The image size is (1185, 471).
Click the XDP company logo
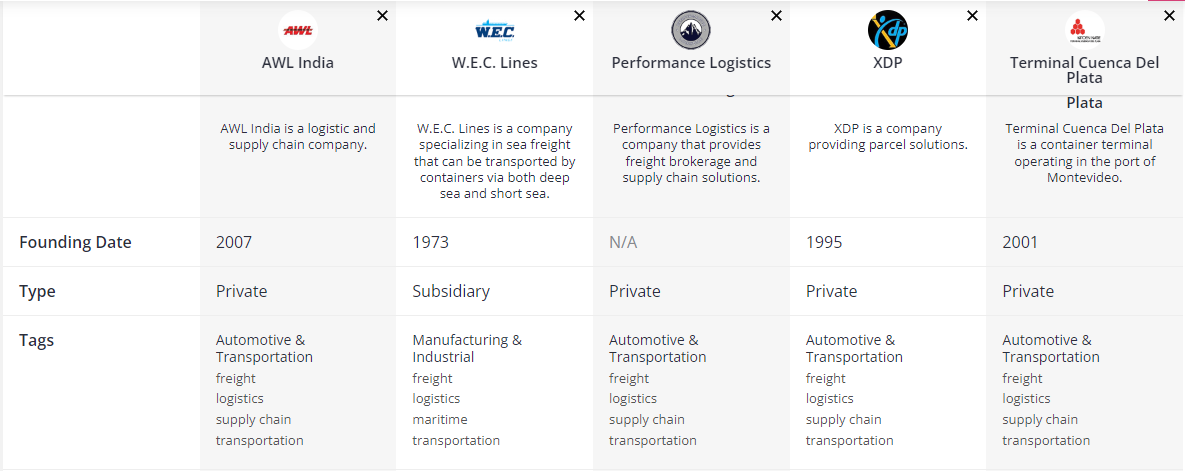click(x=888, y=30)
